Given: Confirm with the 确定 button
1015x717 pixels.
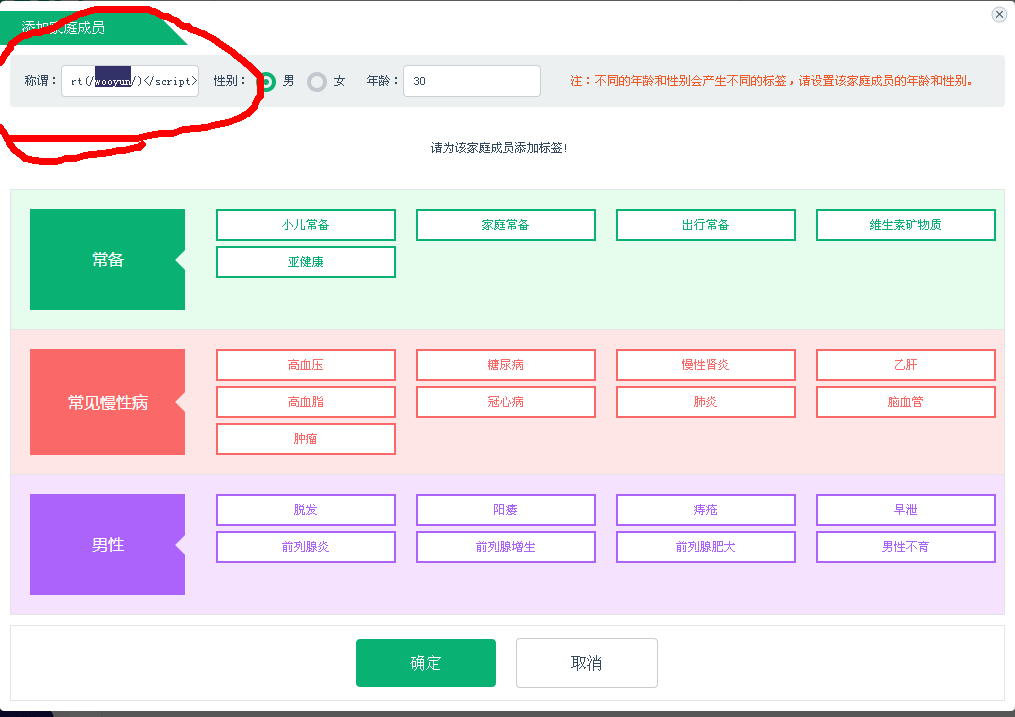Looking at the screenshot, I should [x=426, y=663].
